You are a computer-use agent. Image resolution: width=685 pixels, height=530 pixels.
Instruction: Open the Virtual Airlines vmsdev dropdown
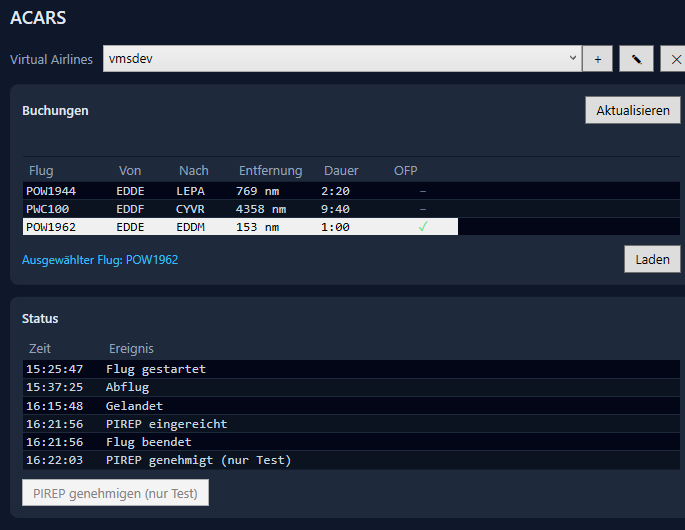point(342,59)
